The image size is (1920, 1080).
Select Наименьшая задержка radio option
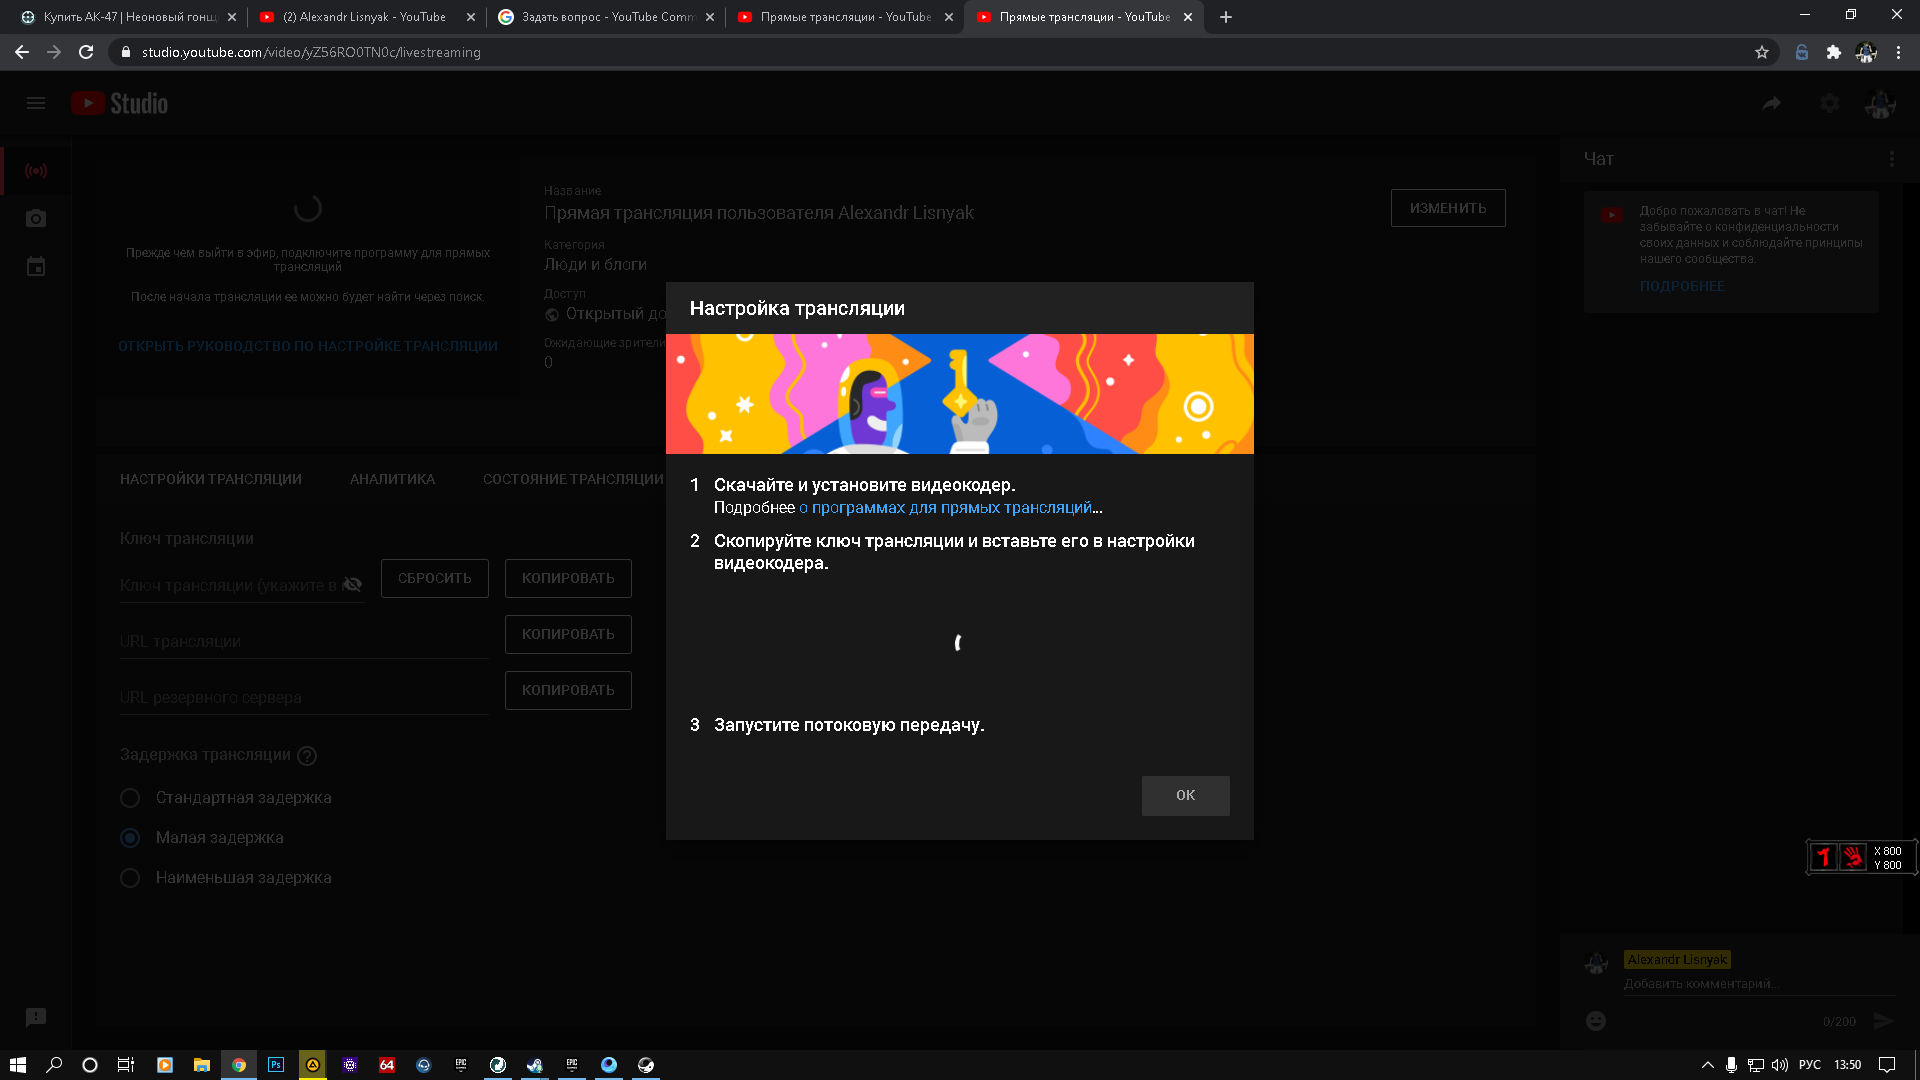tap(130, 877)
